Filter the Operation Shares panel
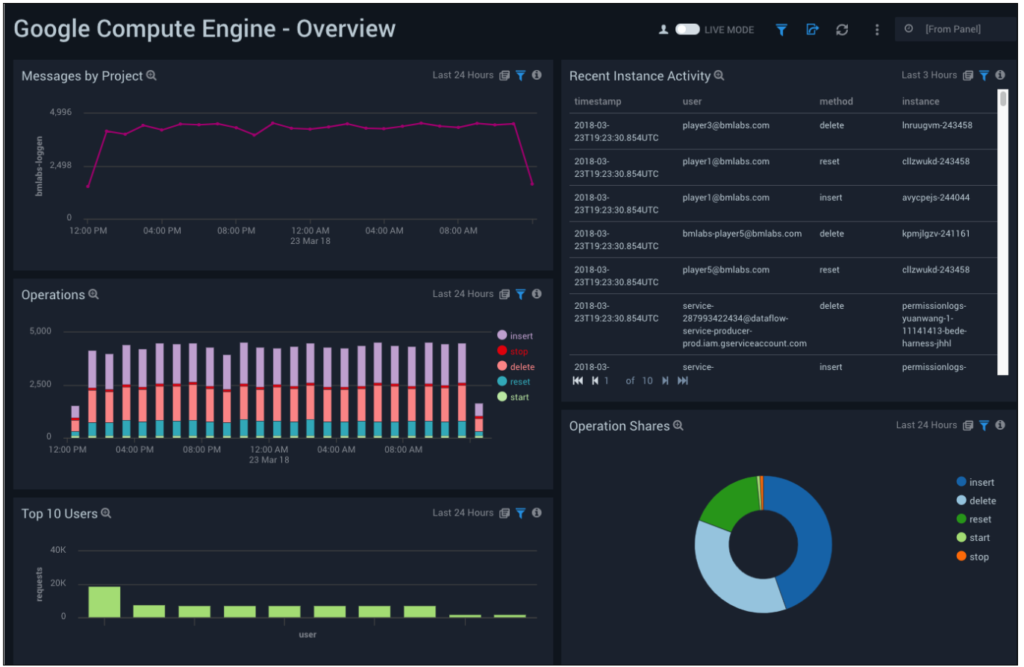Screen dimensions: 1024x667 pyautogui.click(x=984, y=426)
